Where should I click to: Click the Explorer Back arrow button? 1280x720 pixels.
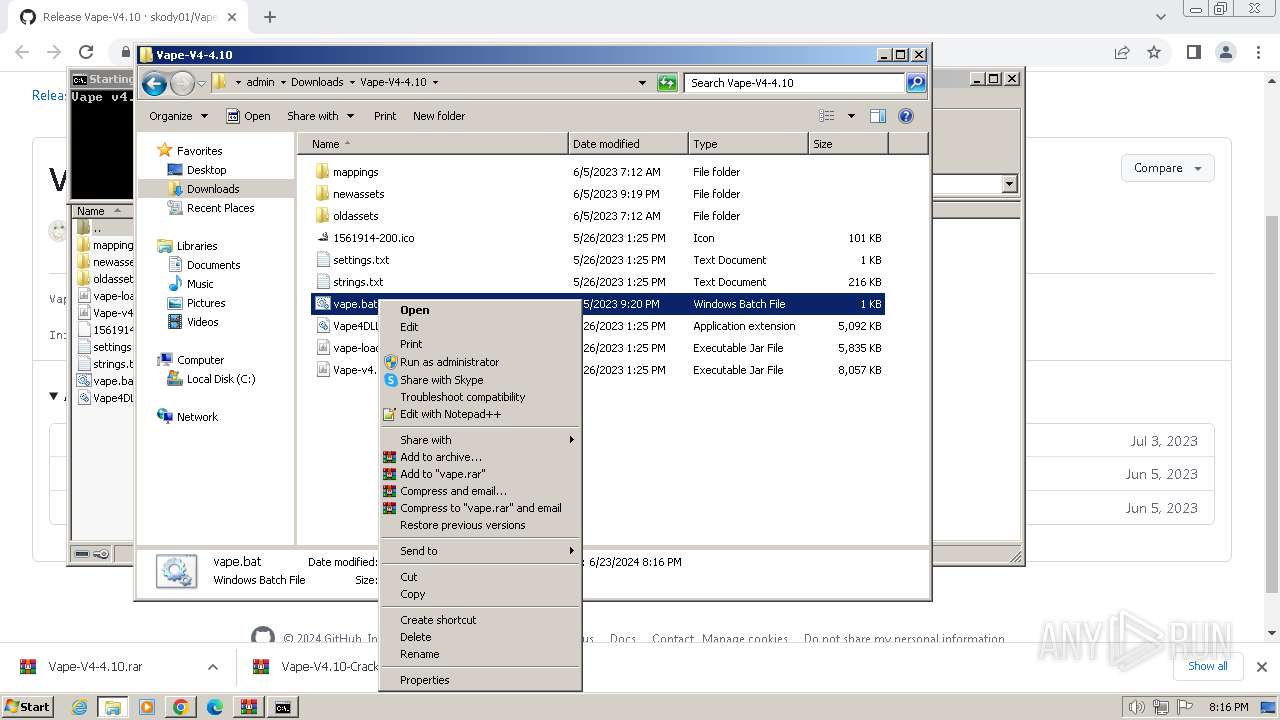[154, 84]
